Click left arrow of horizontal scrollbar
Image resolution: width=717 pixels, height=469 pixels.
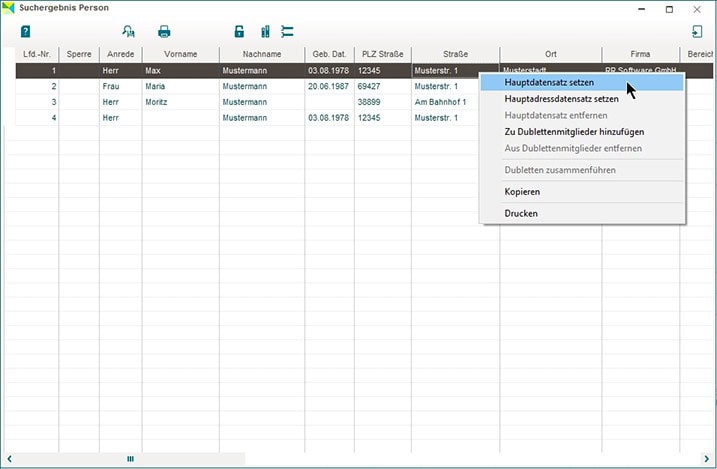(x=9, y=459)
